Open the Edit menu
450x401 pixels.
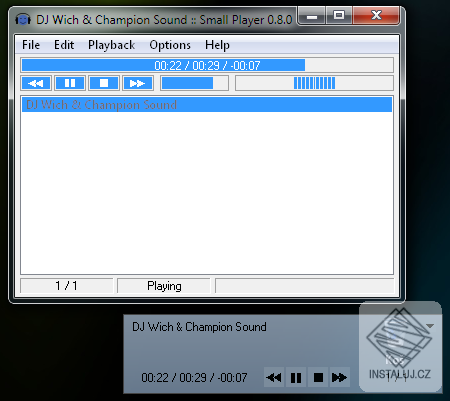click(x=64, y=45)
